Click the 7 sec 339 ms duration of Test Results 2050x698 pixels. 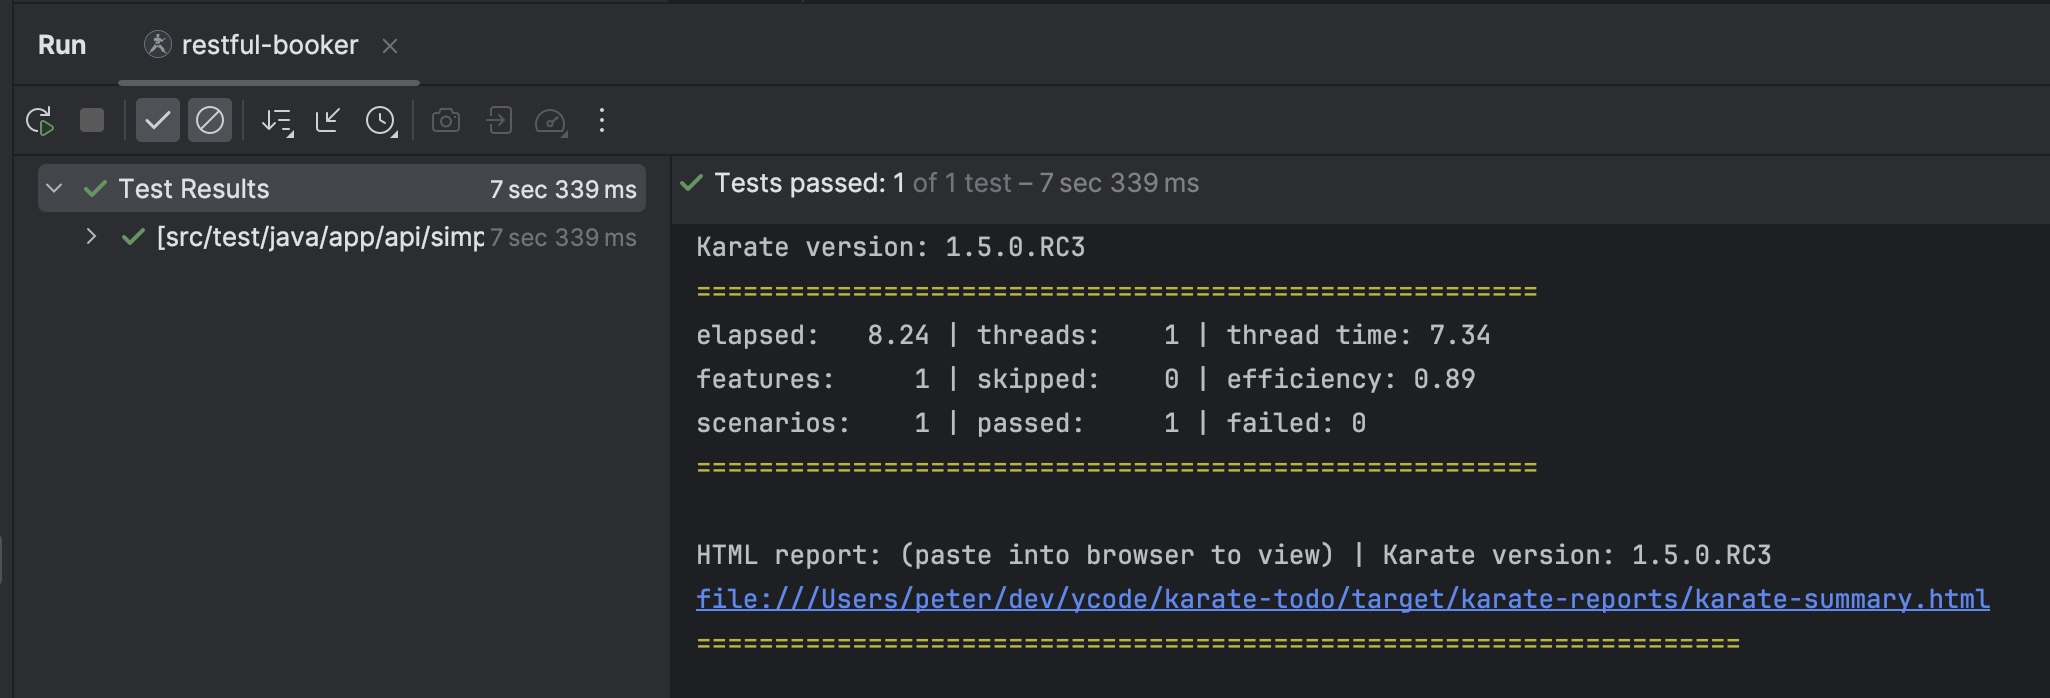(563, 189)
